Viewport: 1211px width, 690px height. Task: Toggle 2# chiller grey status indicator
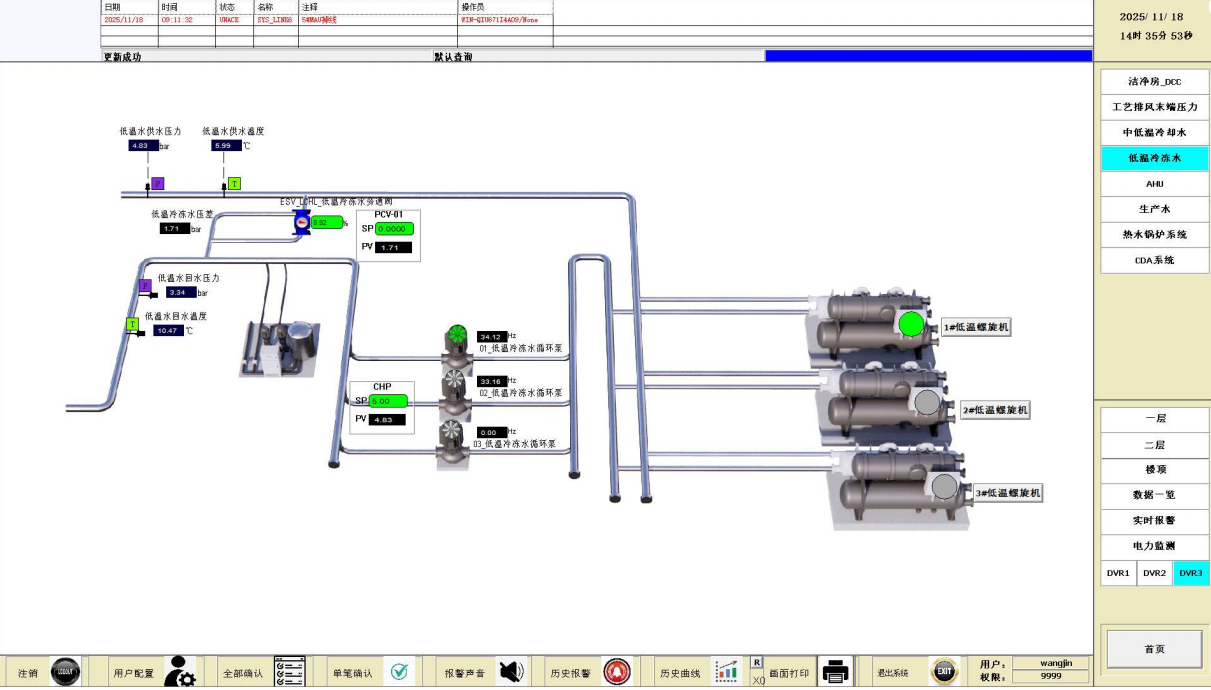pyautogui.click(x=928, y=402)
